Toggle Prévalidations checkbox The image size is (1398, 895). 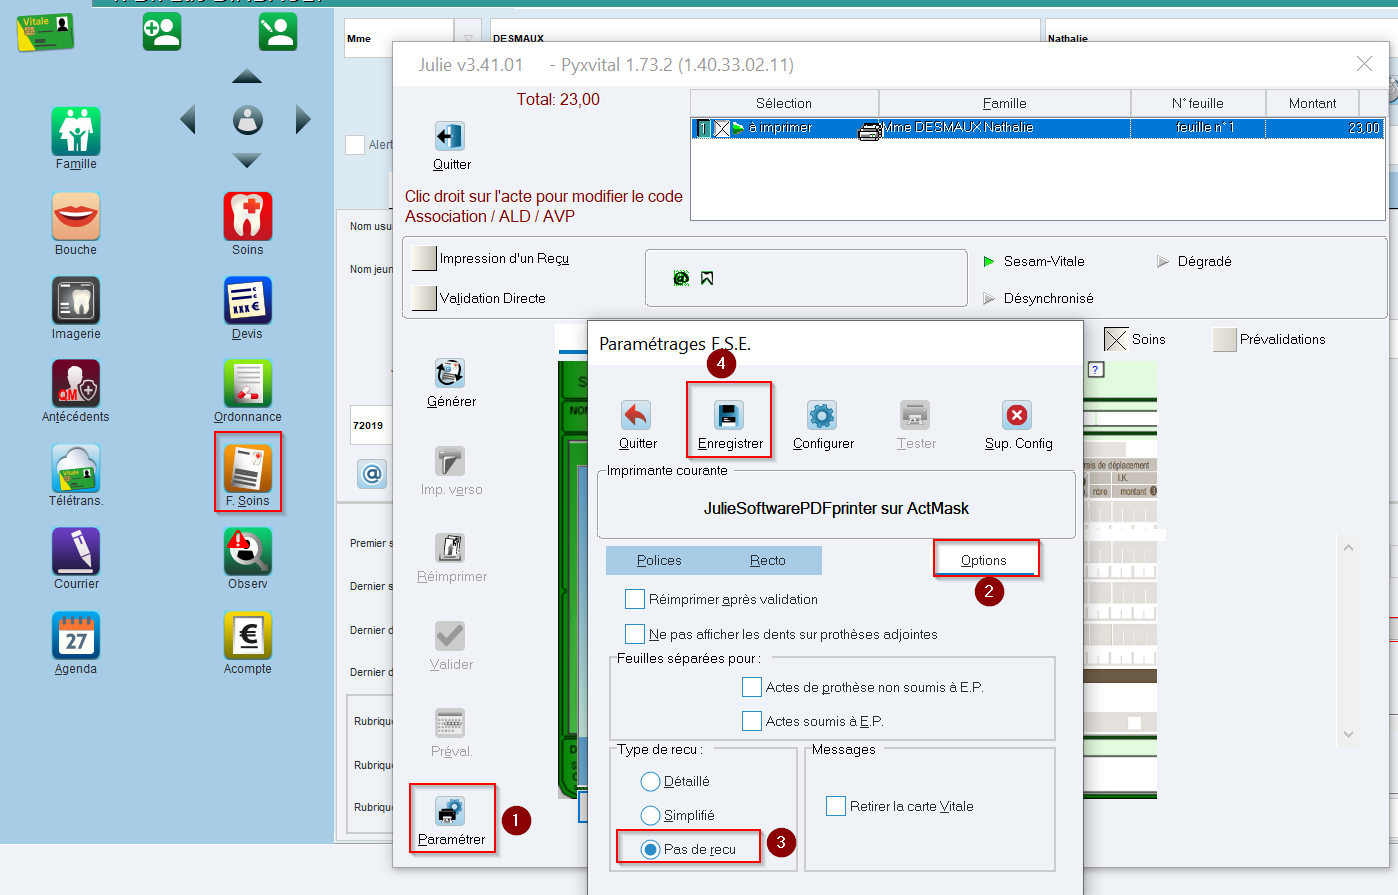1224,340
